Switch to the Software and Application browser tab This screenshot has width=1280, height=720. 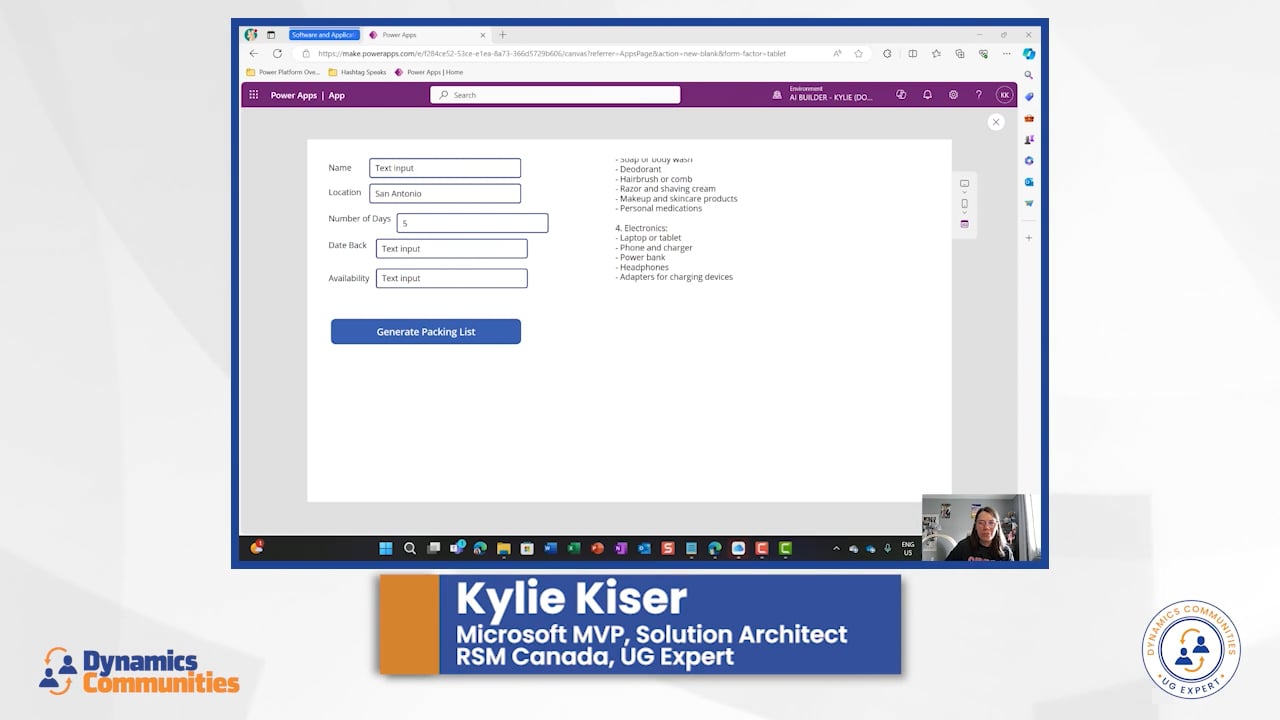click(x=323, y=34)
